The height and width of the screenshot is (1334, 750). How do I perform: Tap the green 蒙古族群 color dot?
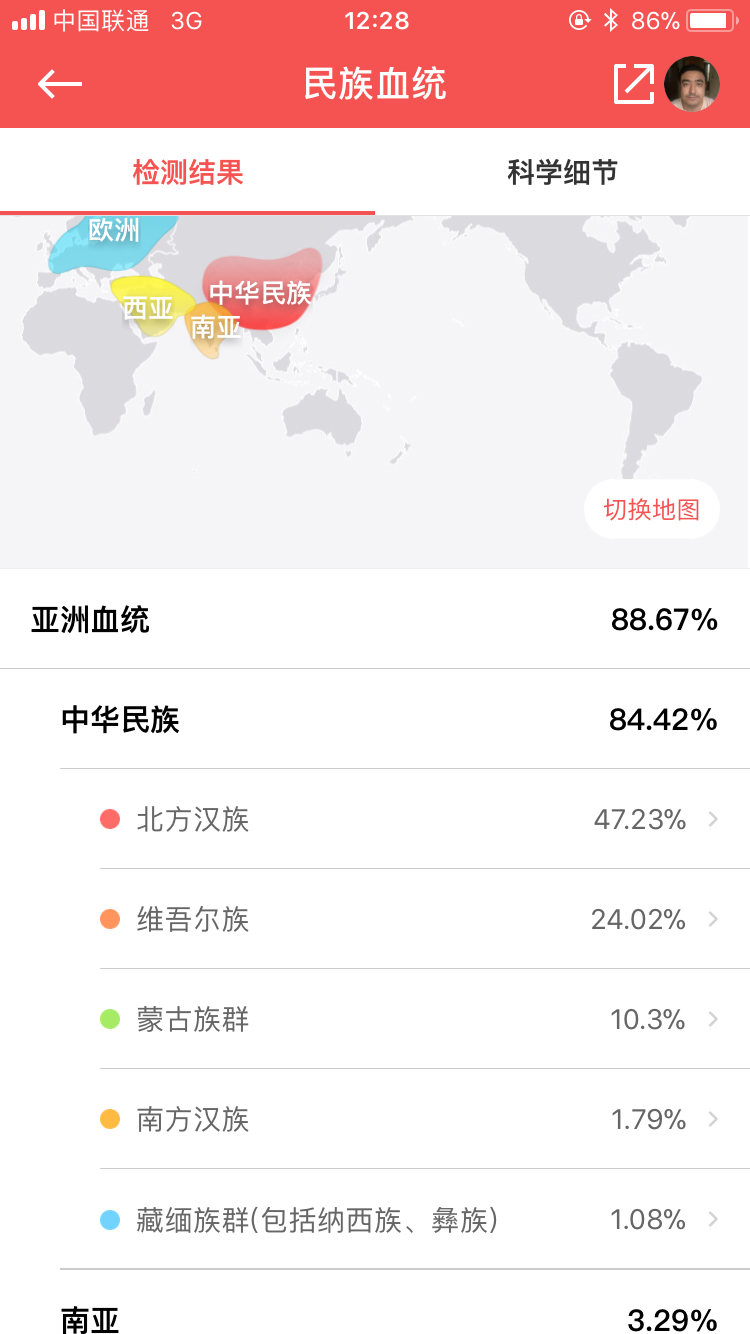click(x=110, y=1020)
